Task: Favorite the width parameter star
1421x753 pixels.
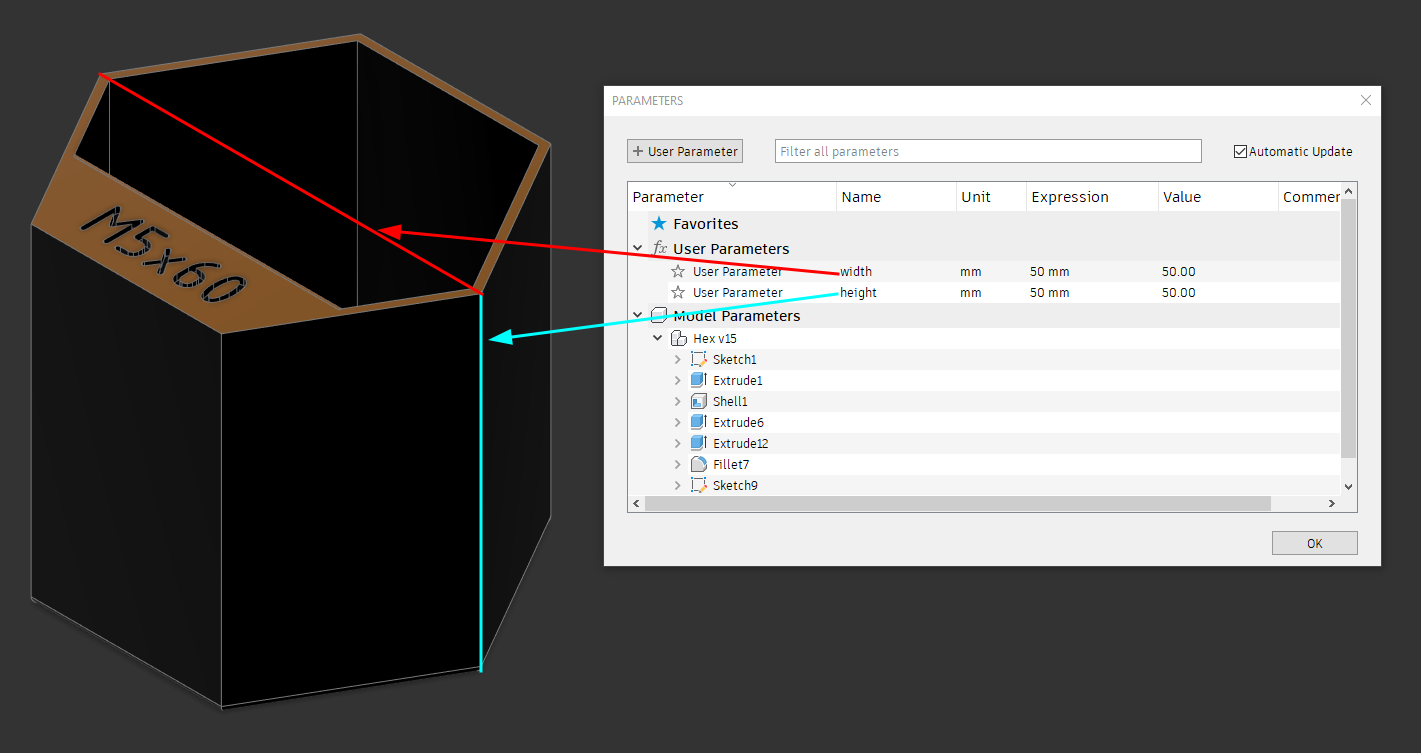Action: click(676, 271)
